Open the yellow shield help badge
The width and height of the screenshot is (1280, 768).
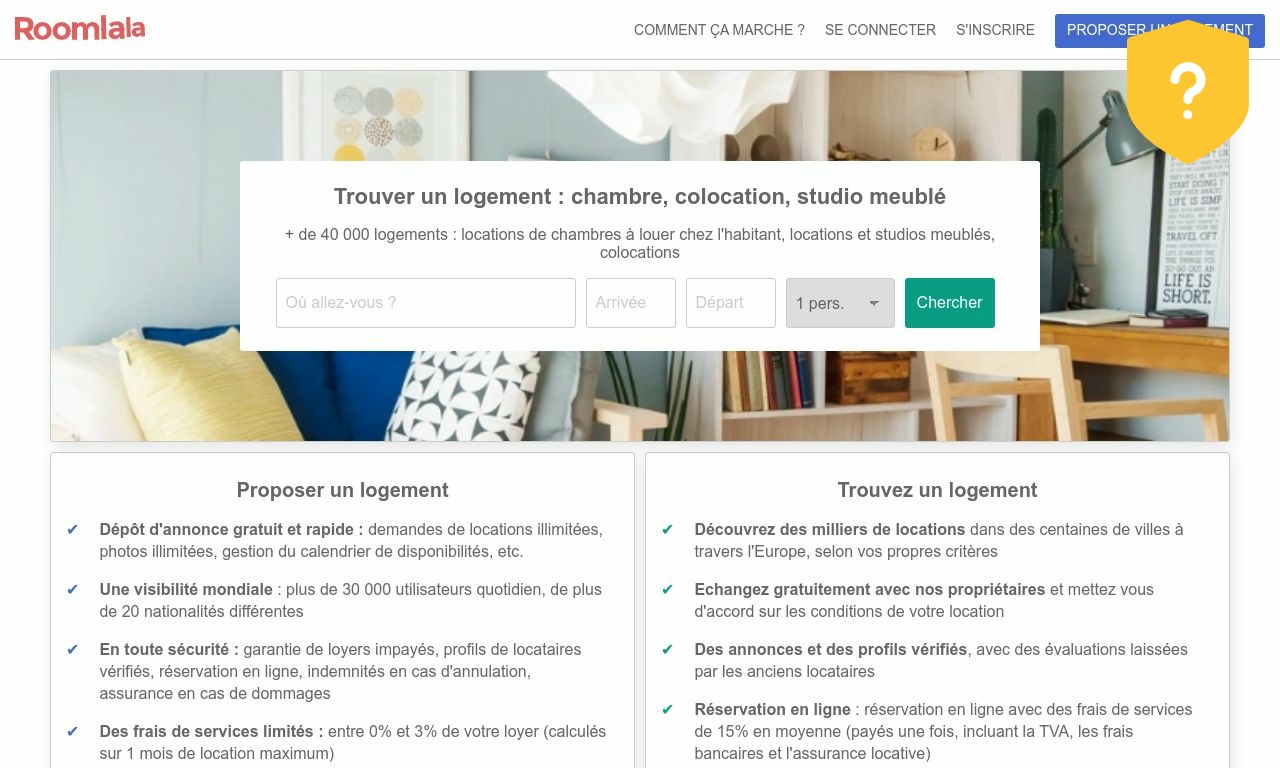pos(1188,91)
